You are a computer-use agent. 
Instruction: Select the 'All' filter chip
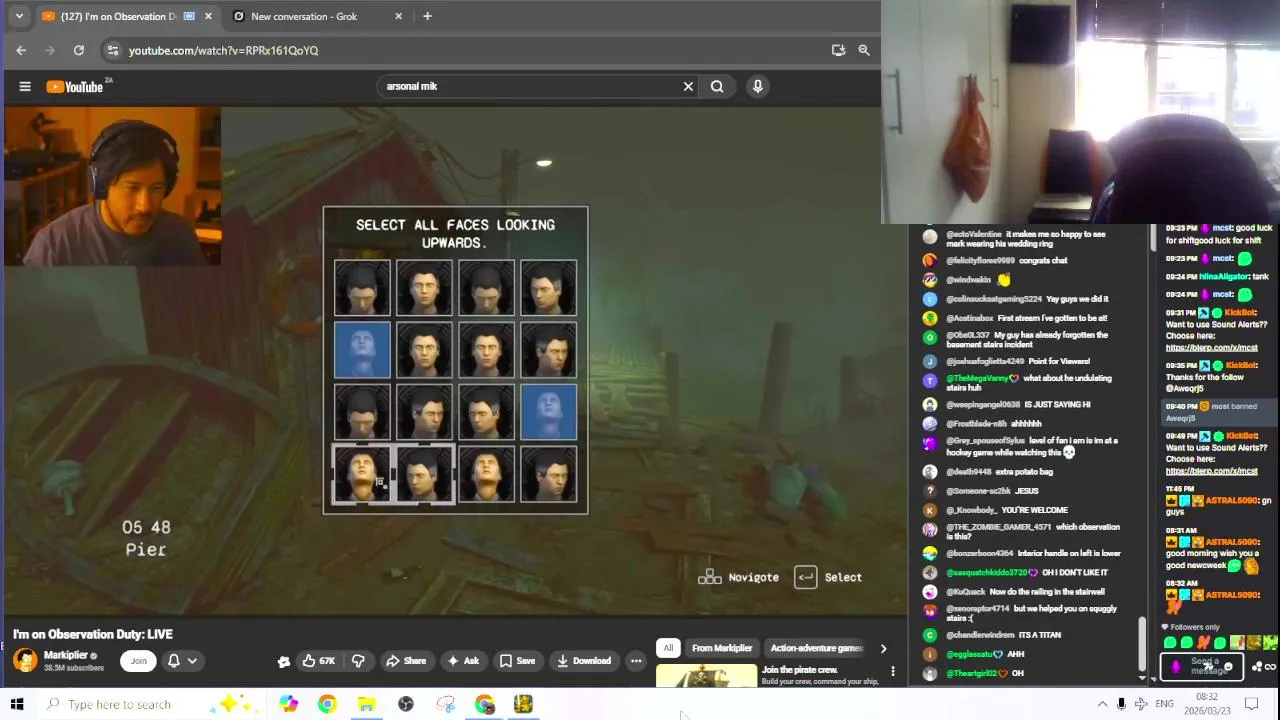coord(668,648)
